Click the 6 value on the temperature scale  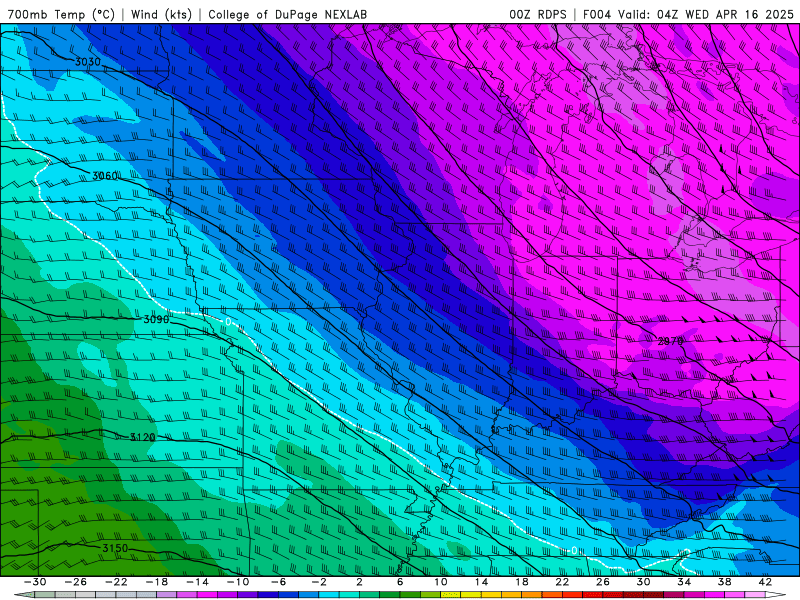coord(400,582)
